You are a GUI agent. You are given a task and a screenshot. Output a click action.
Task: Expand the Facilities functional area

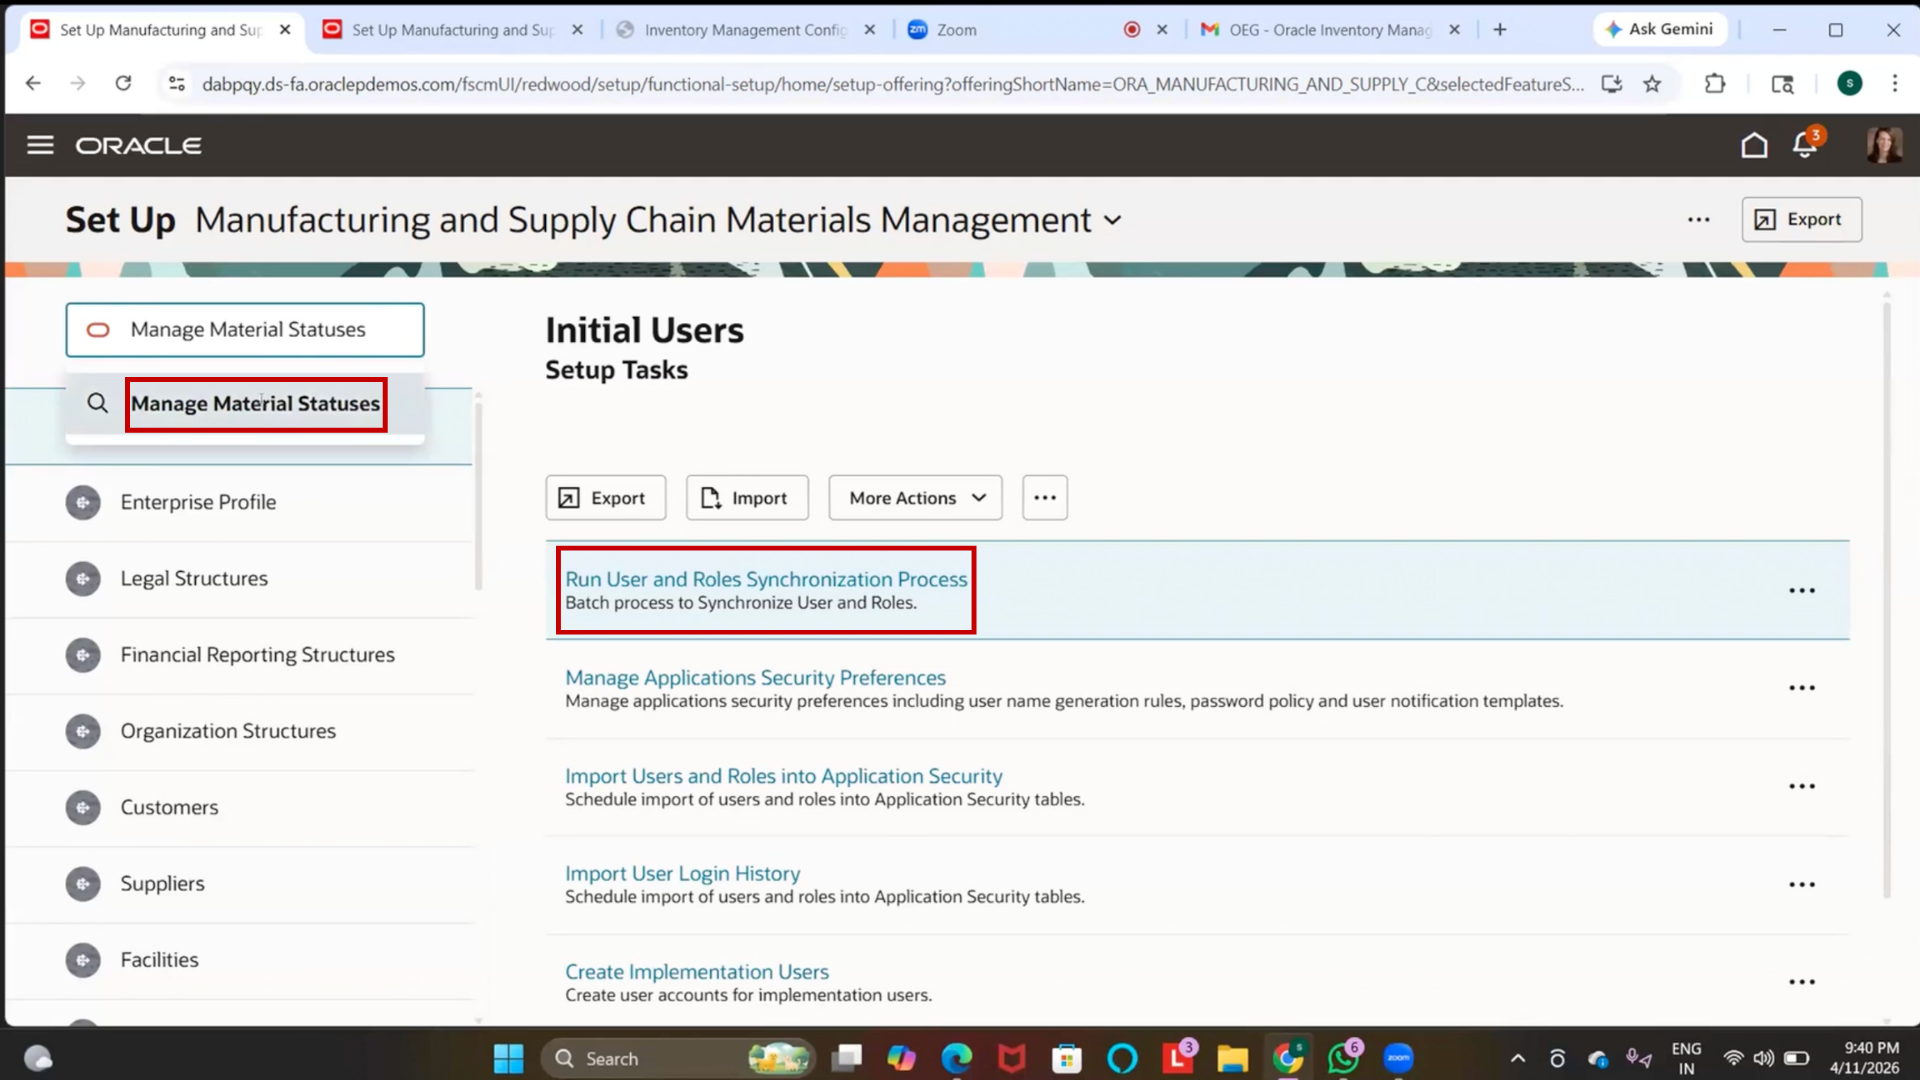point(83,961)
